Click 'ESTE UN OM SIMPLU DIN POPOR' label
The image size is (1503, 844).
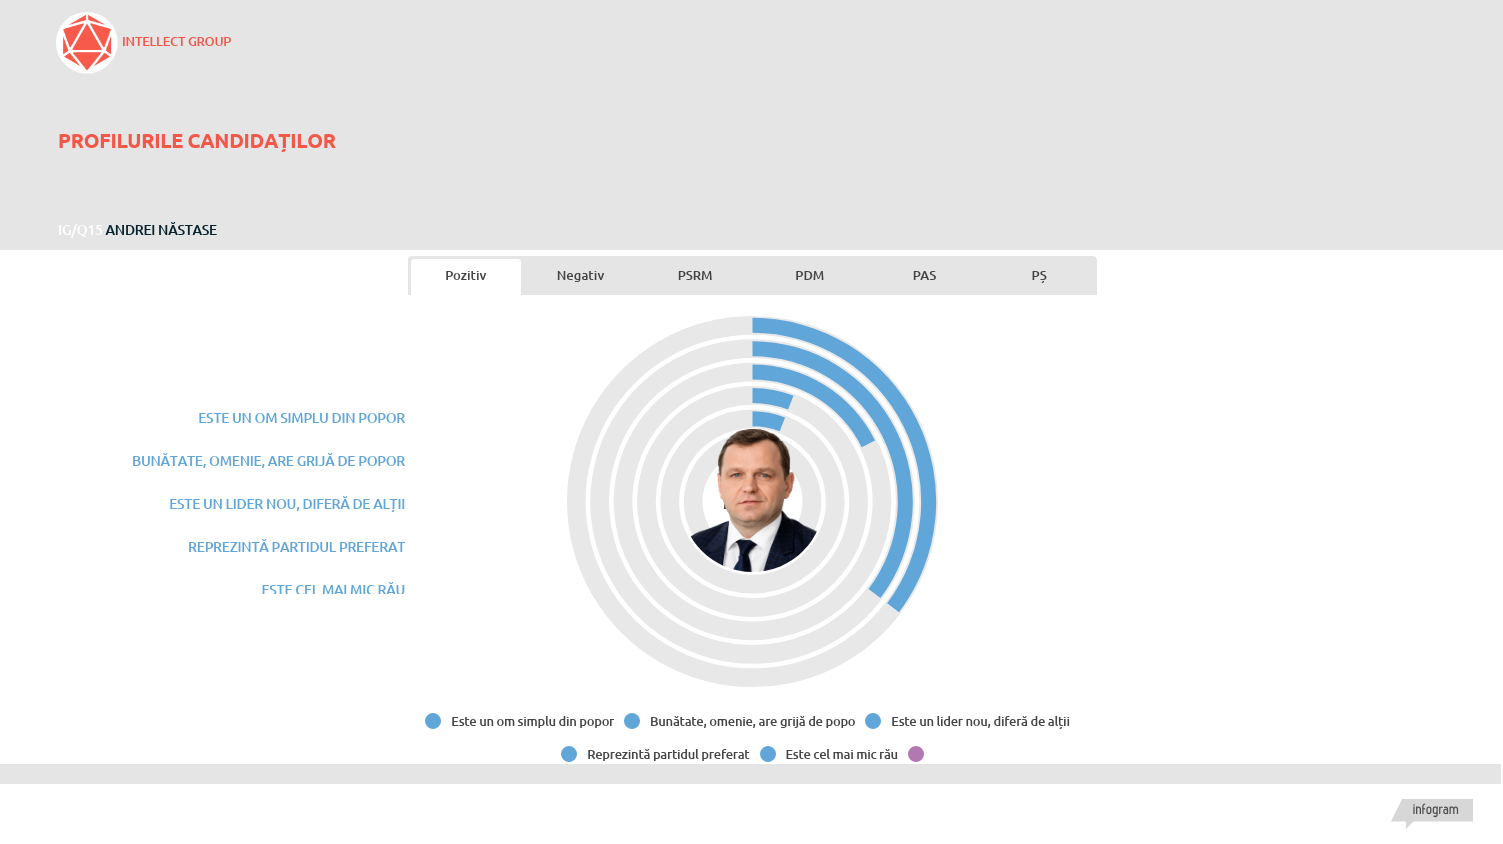pos(301,418)
